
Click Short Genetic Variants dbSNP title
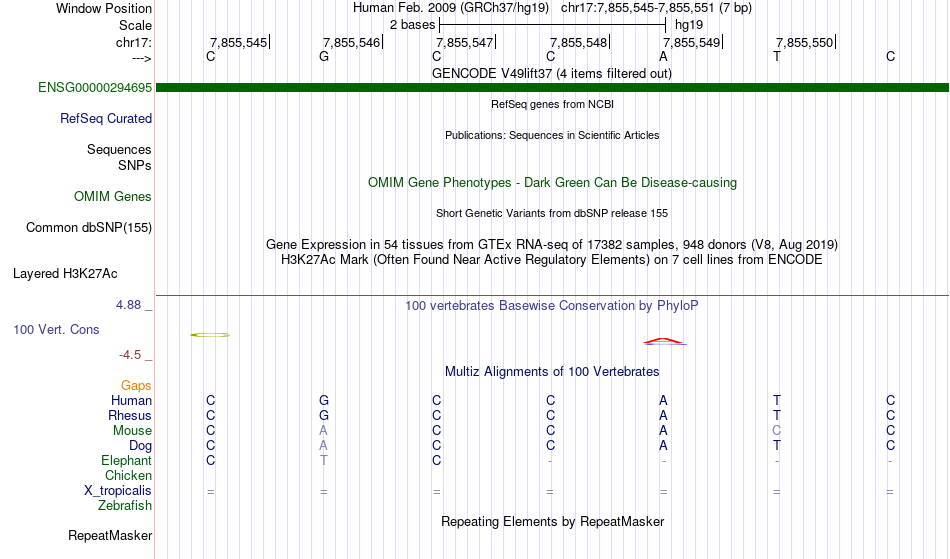(552, 213)
